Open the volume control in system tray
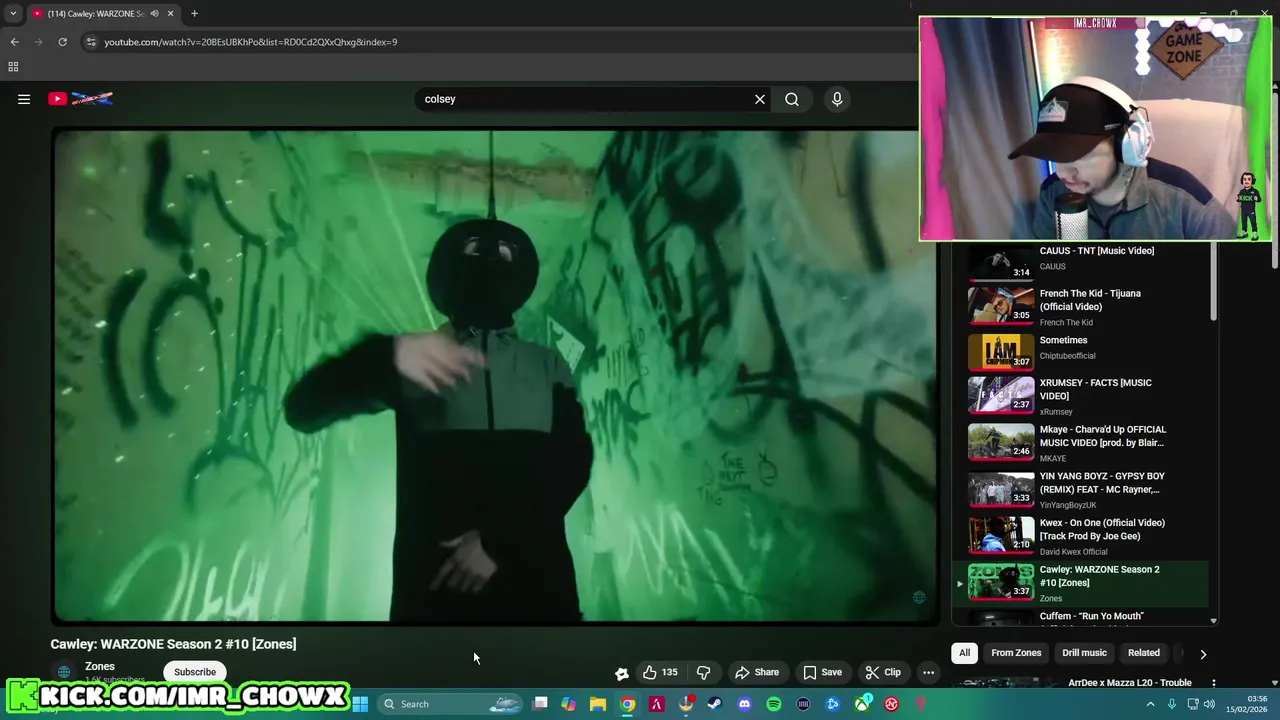1280x720 pixels. tap(1211, 704)
